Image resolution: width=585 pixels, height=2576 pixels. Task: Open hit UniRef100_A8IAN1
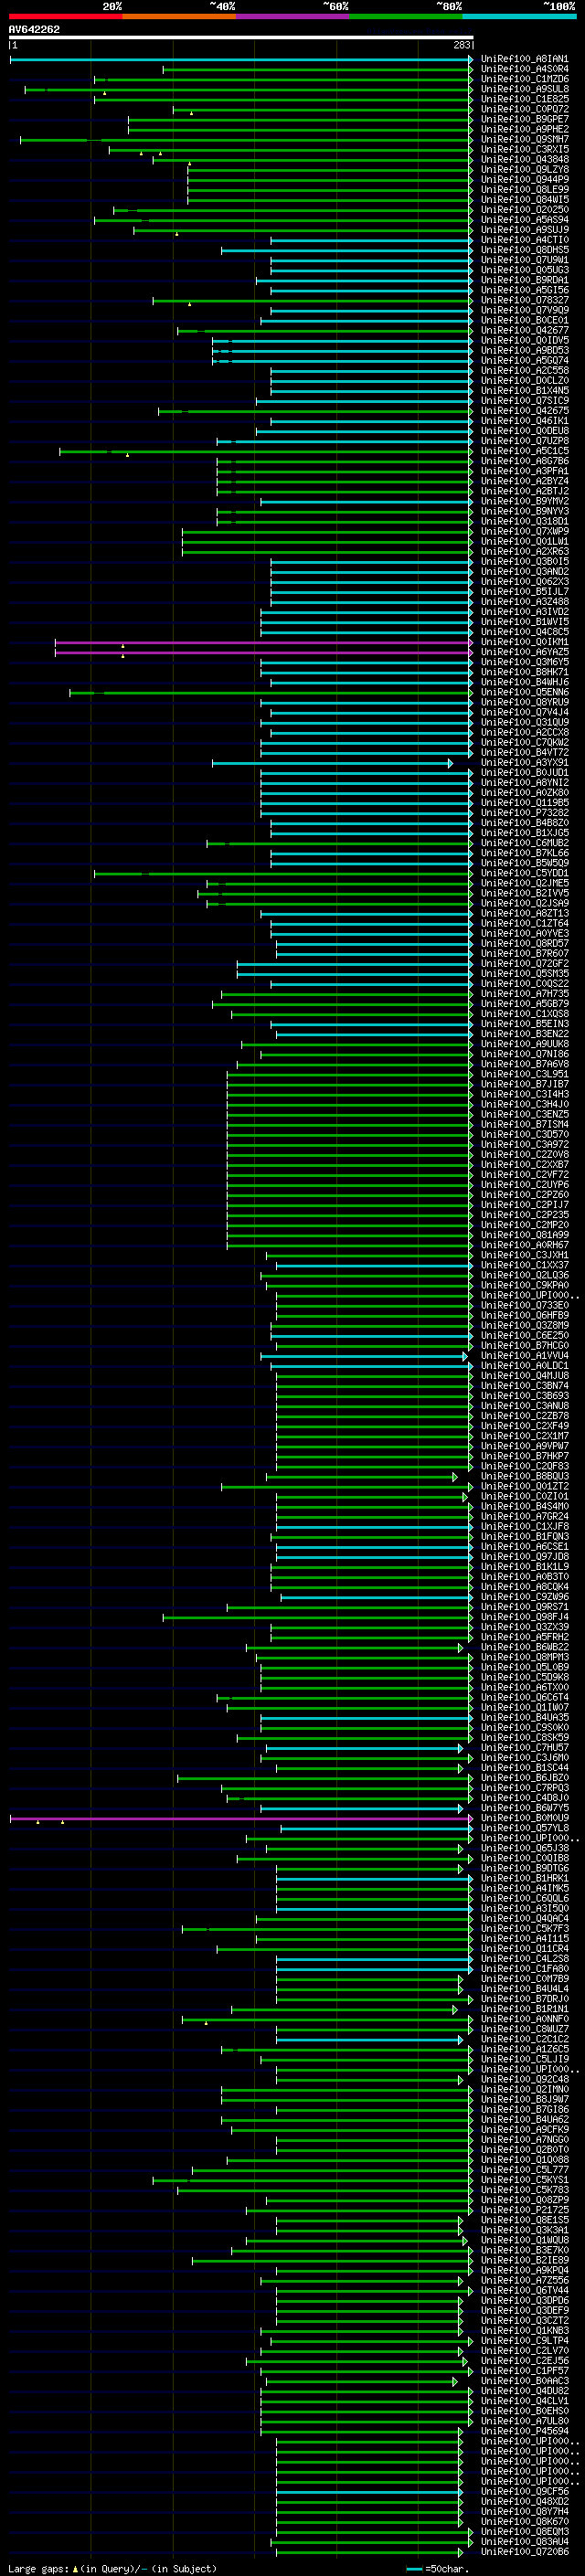pyautogui.click(x=525, y=60)
